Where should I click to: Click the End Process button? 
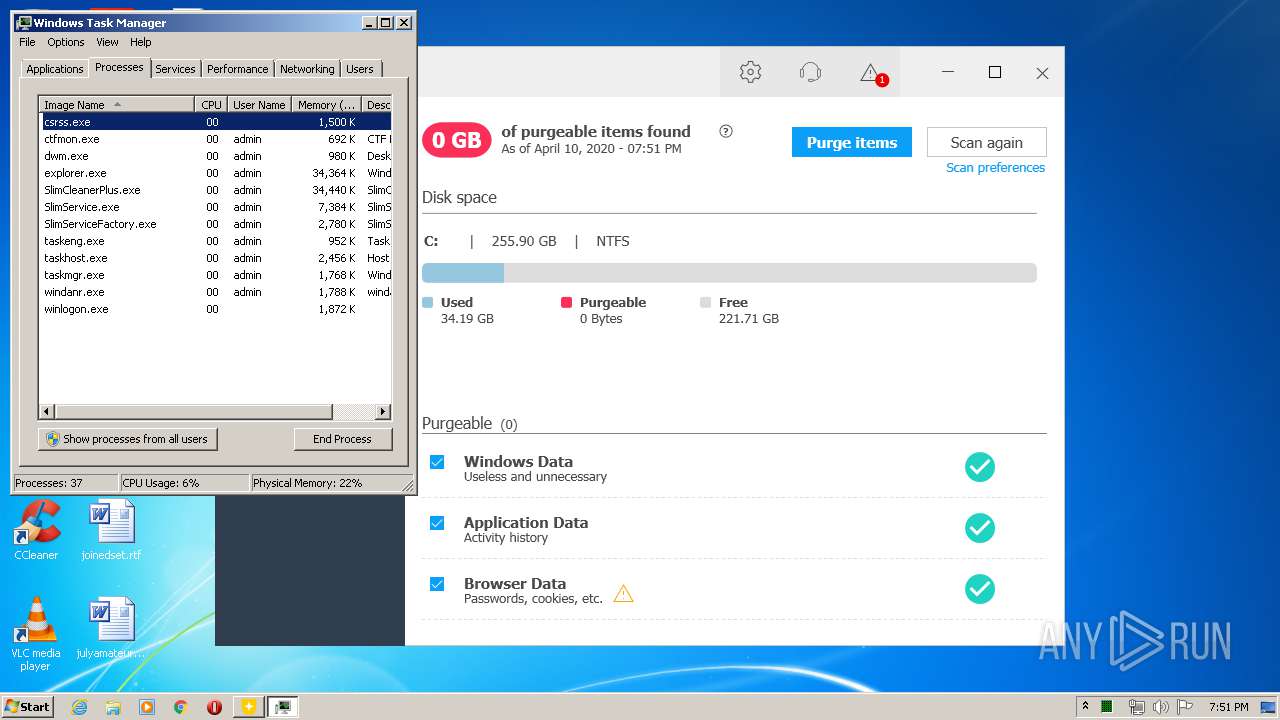343,439
